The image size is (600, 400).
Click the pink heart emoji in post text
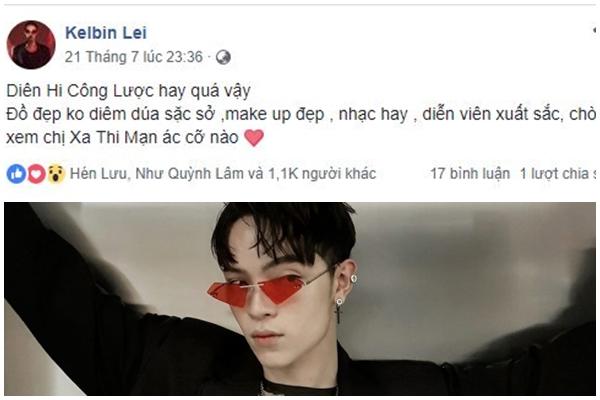254,138
